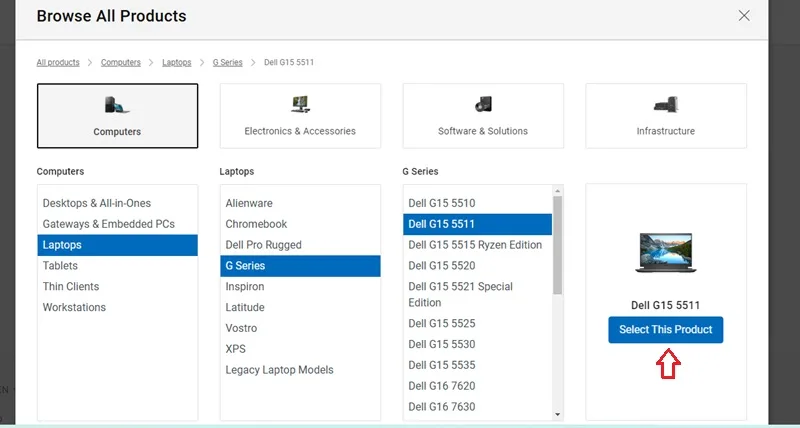Click the Electronics & Accessories monitor icon

tap(300, 104)
